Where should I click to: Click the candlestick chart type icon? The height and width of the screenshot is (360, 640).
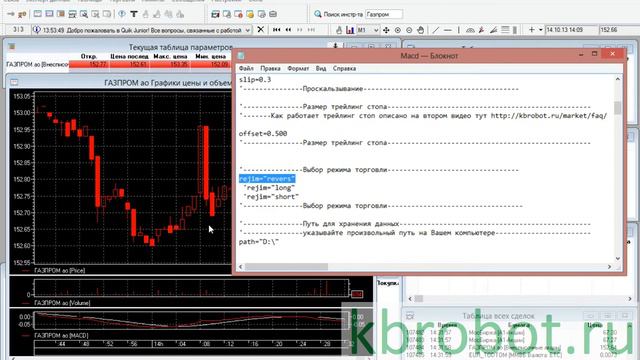[350, 30]
